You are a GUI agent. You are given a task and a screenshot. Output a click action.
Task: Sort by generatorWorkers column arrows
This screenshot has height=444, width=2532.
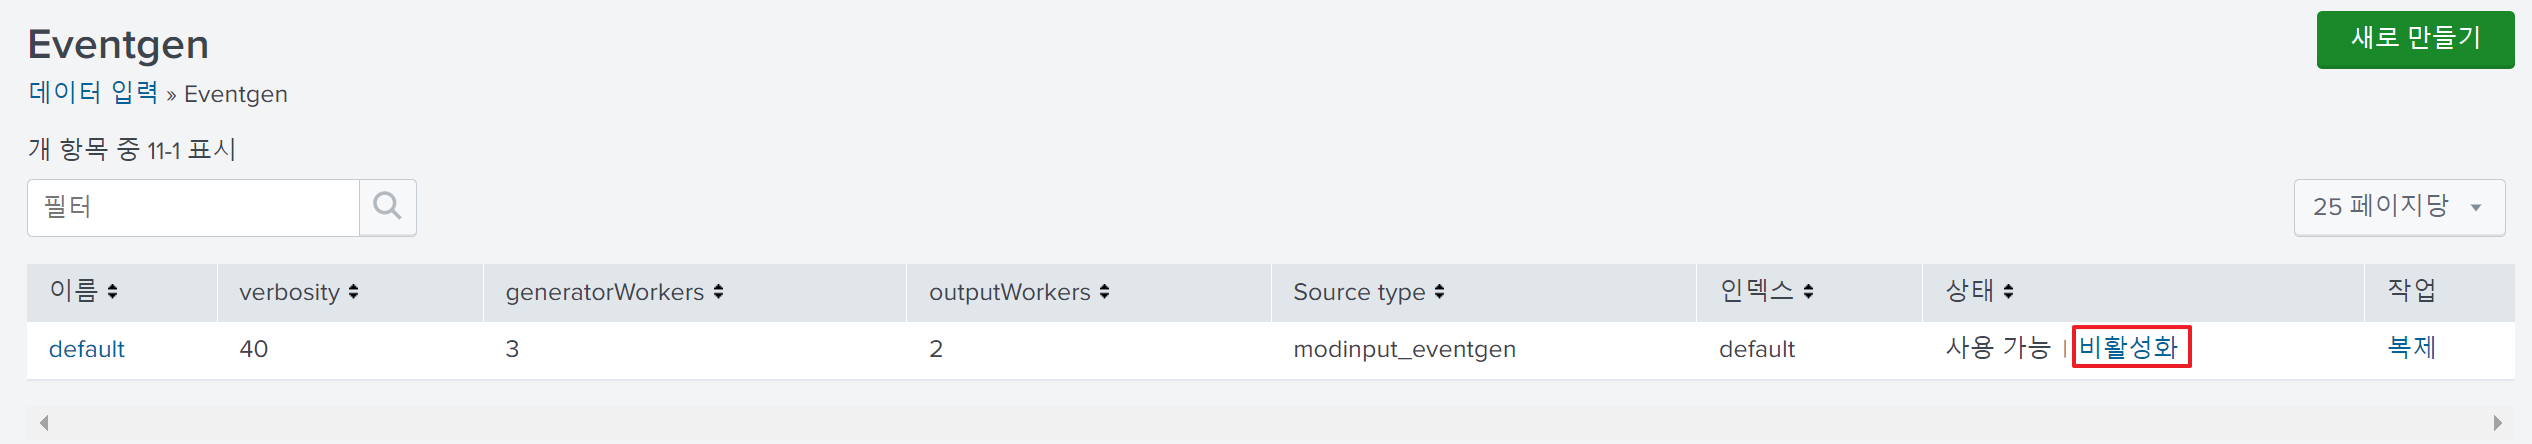[x=718, y=292]
